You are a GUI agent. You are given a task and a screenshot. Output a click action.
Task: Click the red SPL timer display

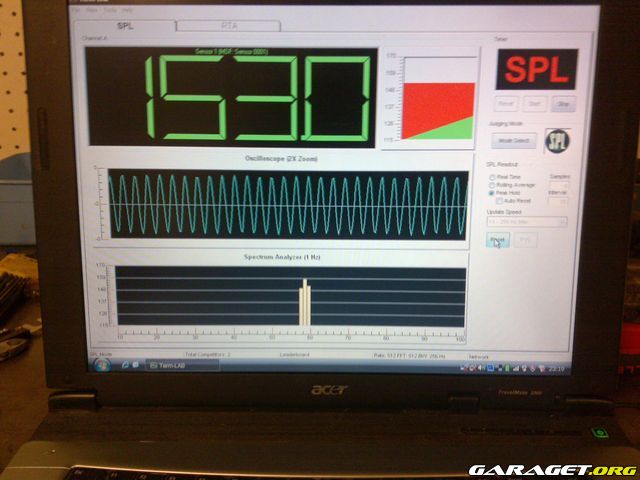536,70
